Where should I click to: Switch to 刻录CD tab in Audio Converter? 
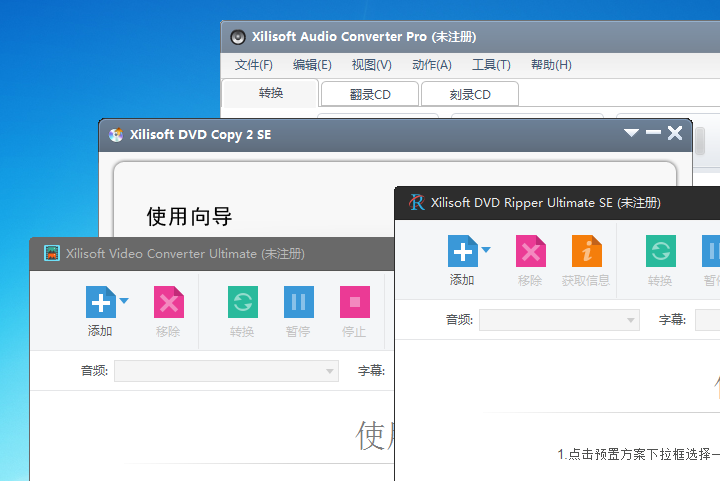[x=470, y=94]
